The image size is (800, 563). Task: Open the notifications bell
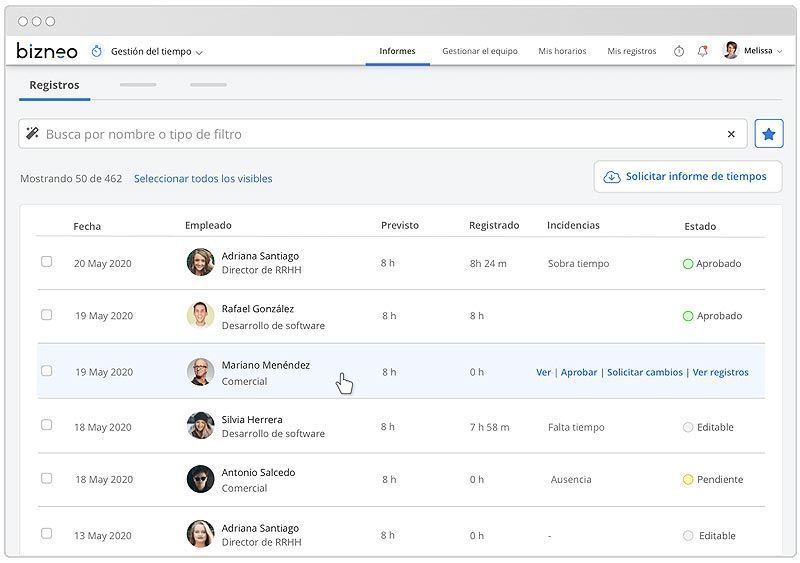703,51
